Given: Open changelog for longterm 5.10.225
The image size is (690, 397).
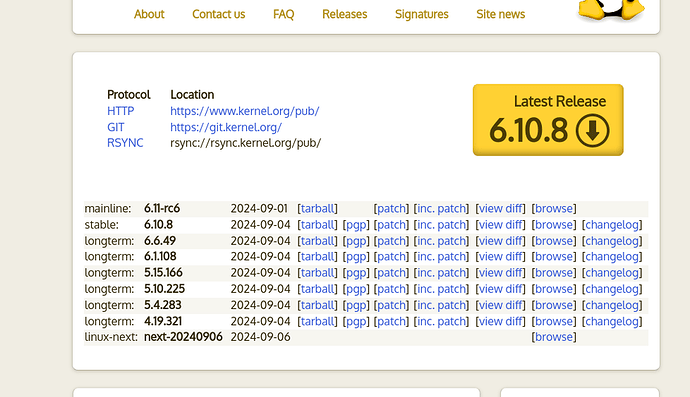Looking at the screenshot, I should (612, 289).
